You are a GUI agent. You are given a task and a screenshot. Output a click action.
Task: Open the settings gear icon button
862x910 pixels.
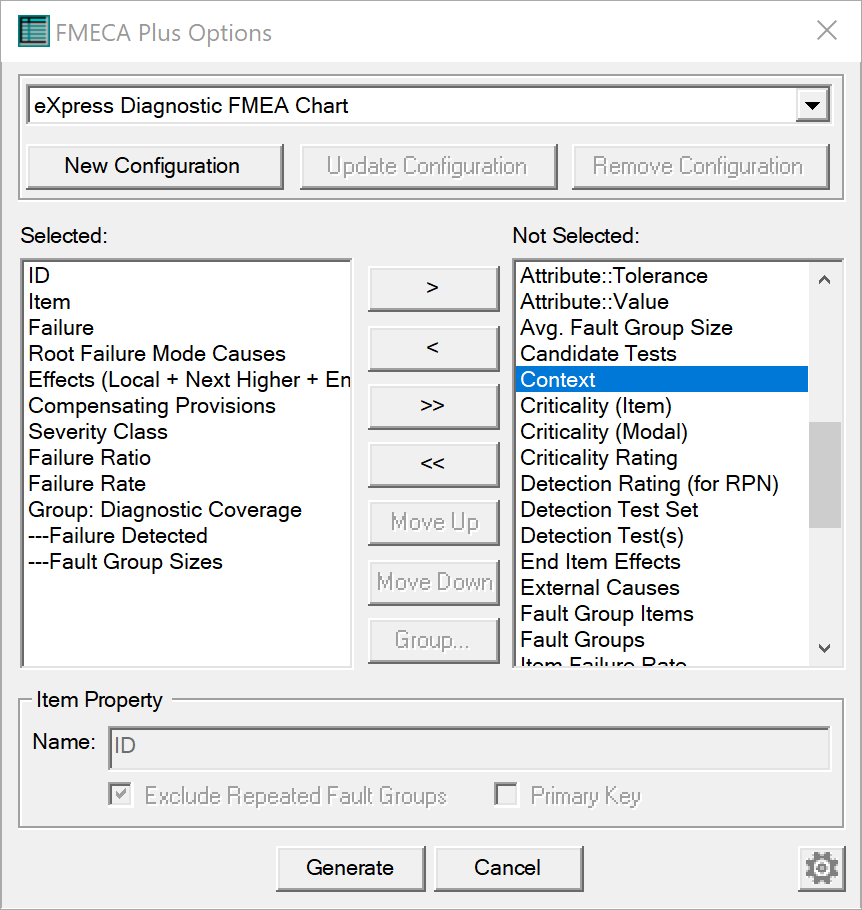[821, 868]
